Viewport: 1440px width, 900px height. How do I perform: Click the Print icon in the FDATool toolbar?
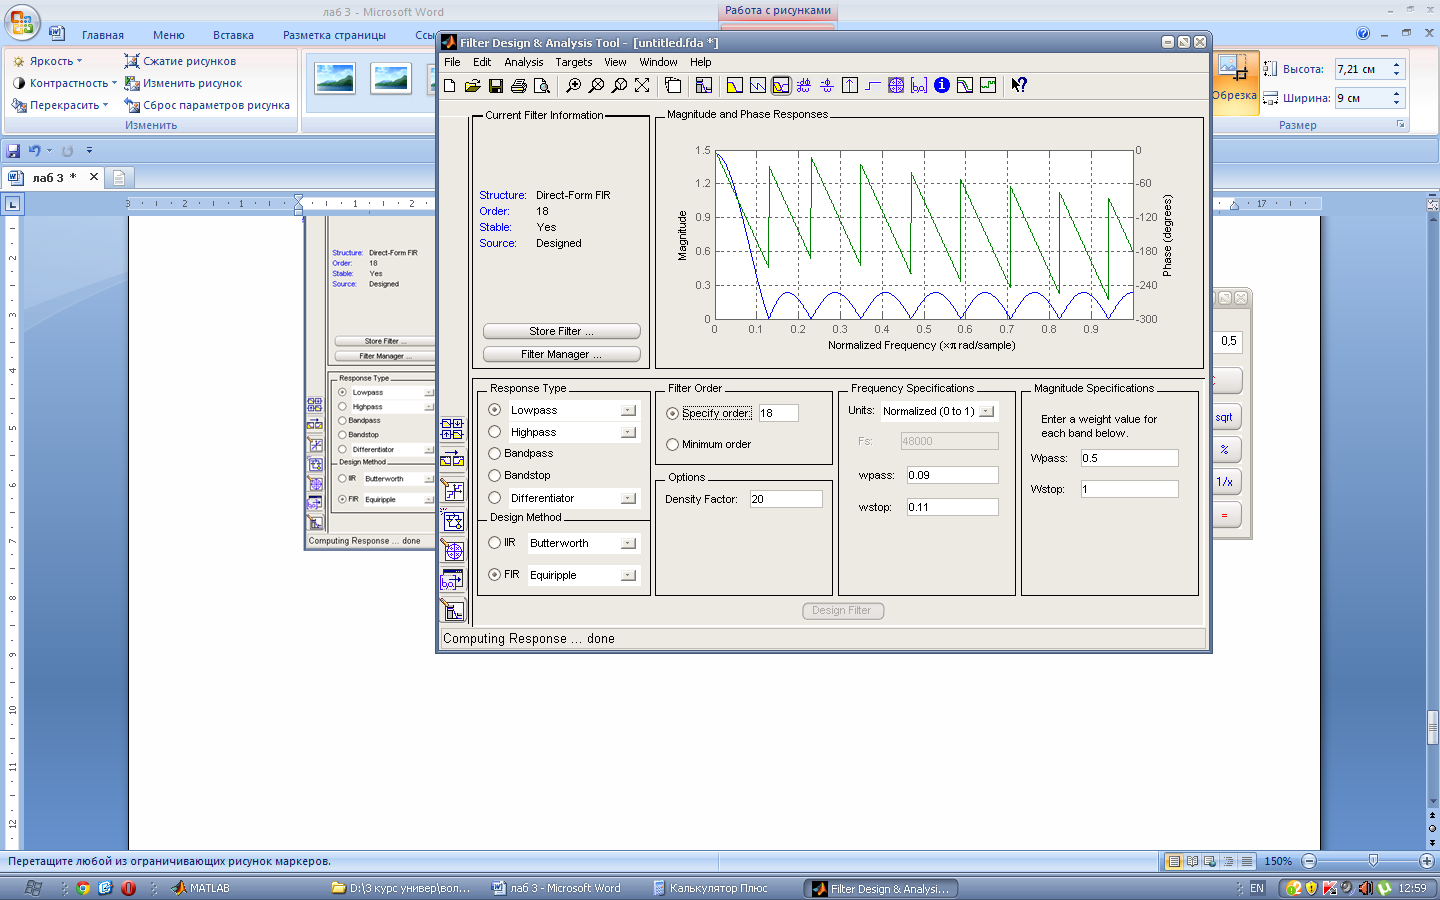click(519, 86)
